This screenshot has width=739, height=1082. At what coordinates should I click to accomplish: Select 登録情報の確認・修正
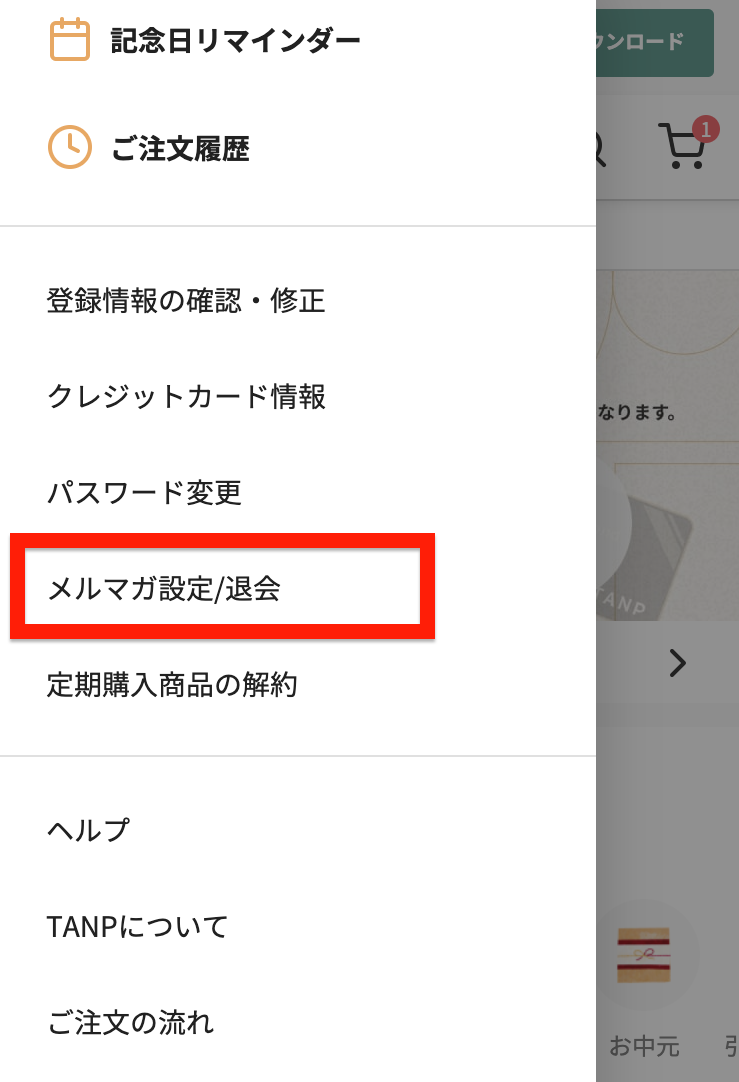point(186,300)
